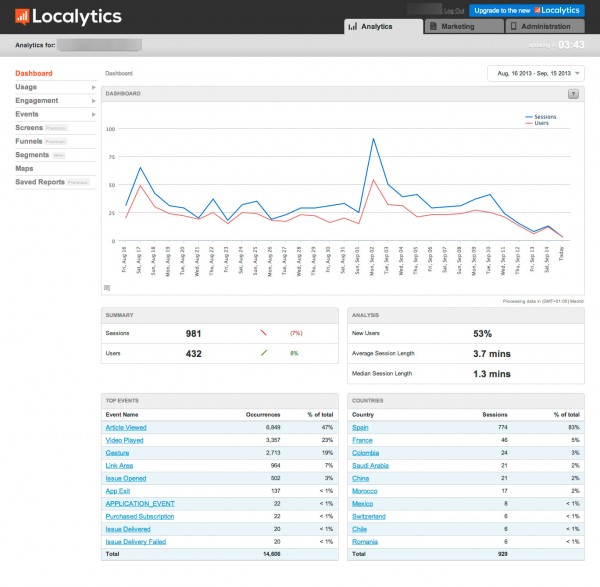
Task: Click the Sessions value 981
Action: 193,333
